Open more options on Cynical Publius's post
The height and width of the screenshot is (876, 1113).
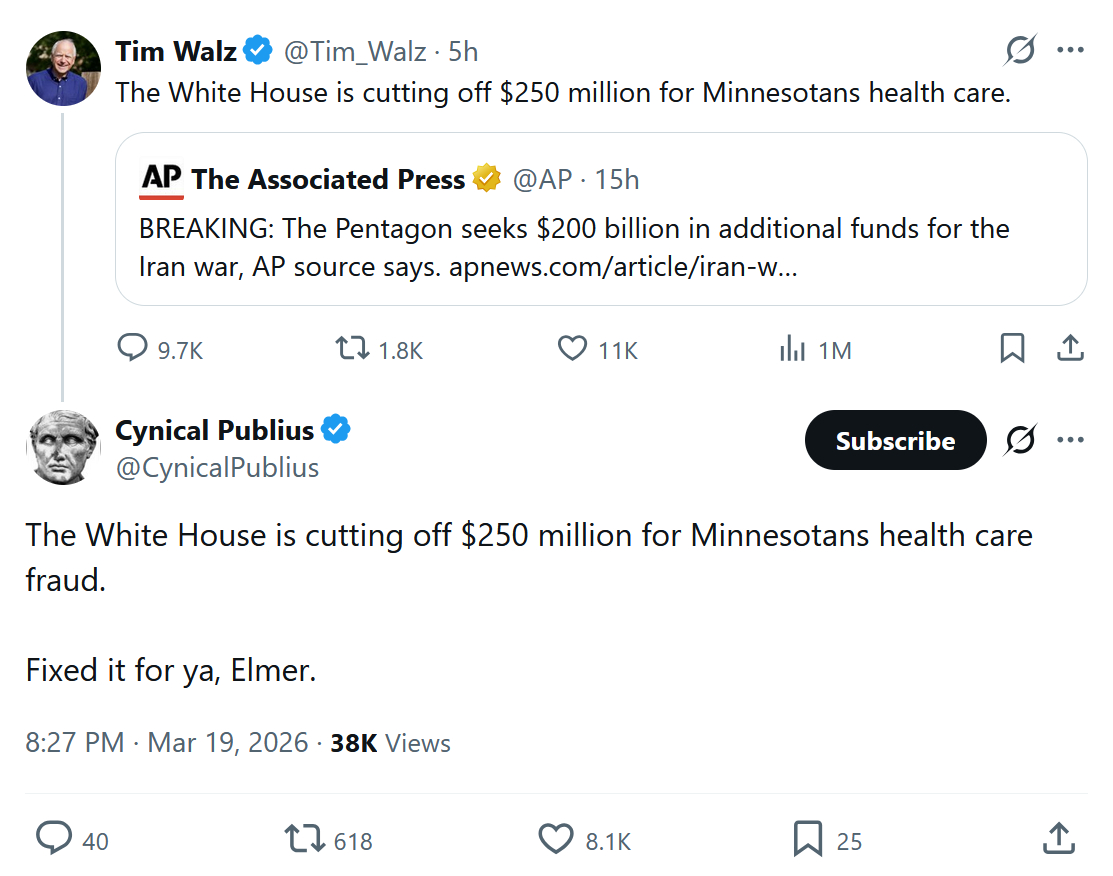click(1071, 440)
